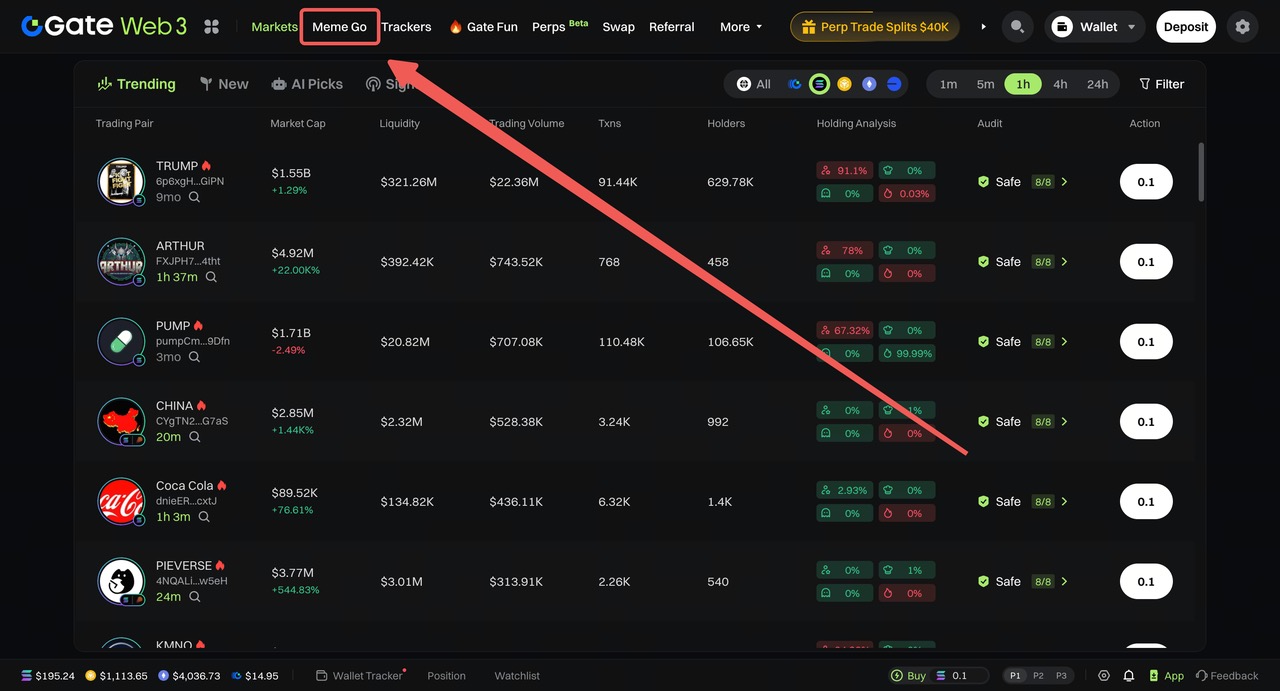
Task: Open the Wallet dropdown
Action: tap(1098, 27)
